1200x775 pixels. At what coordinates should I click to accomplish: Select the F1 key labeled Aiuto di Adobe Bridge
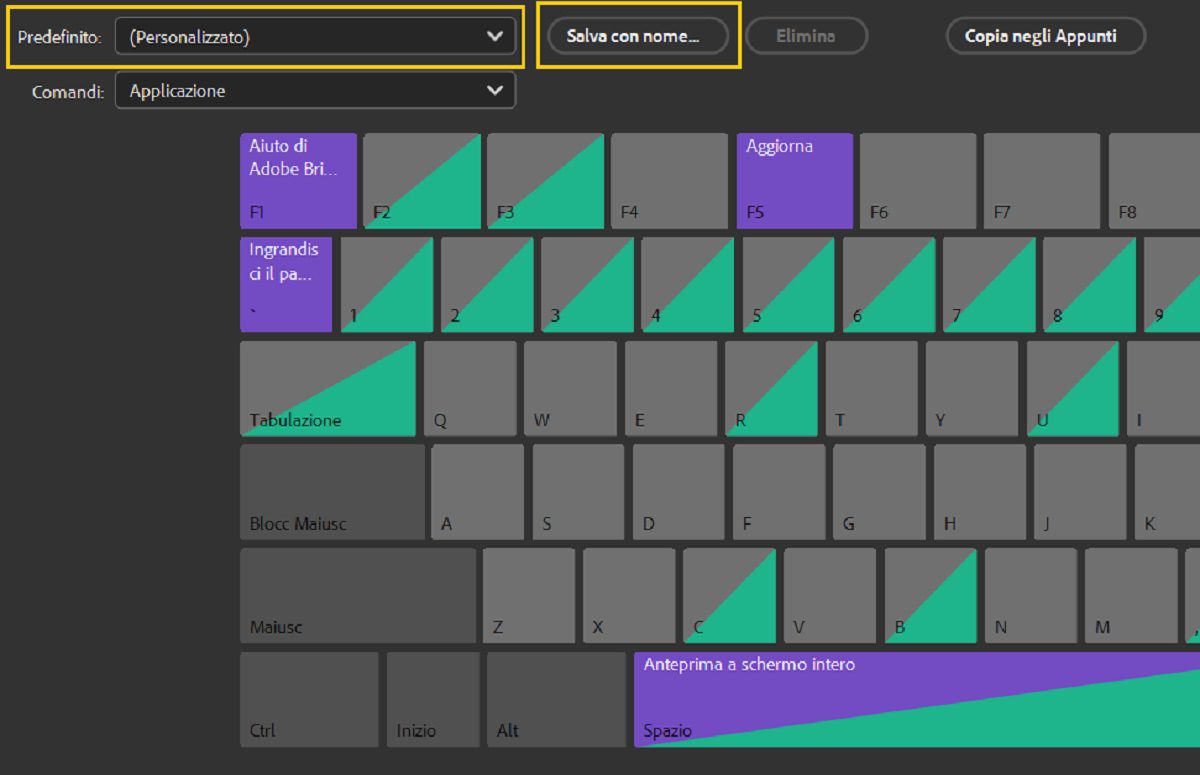click(298, 181)
